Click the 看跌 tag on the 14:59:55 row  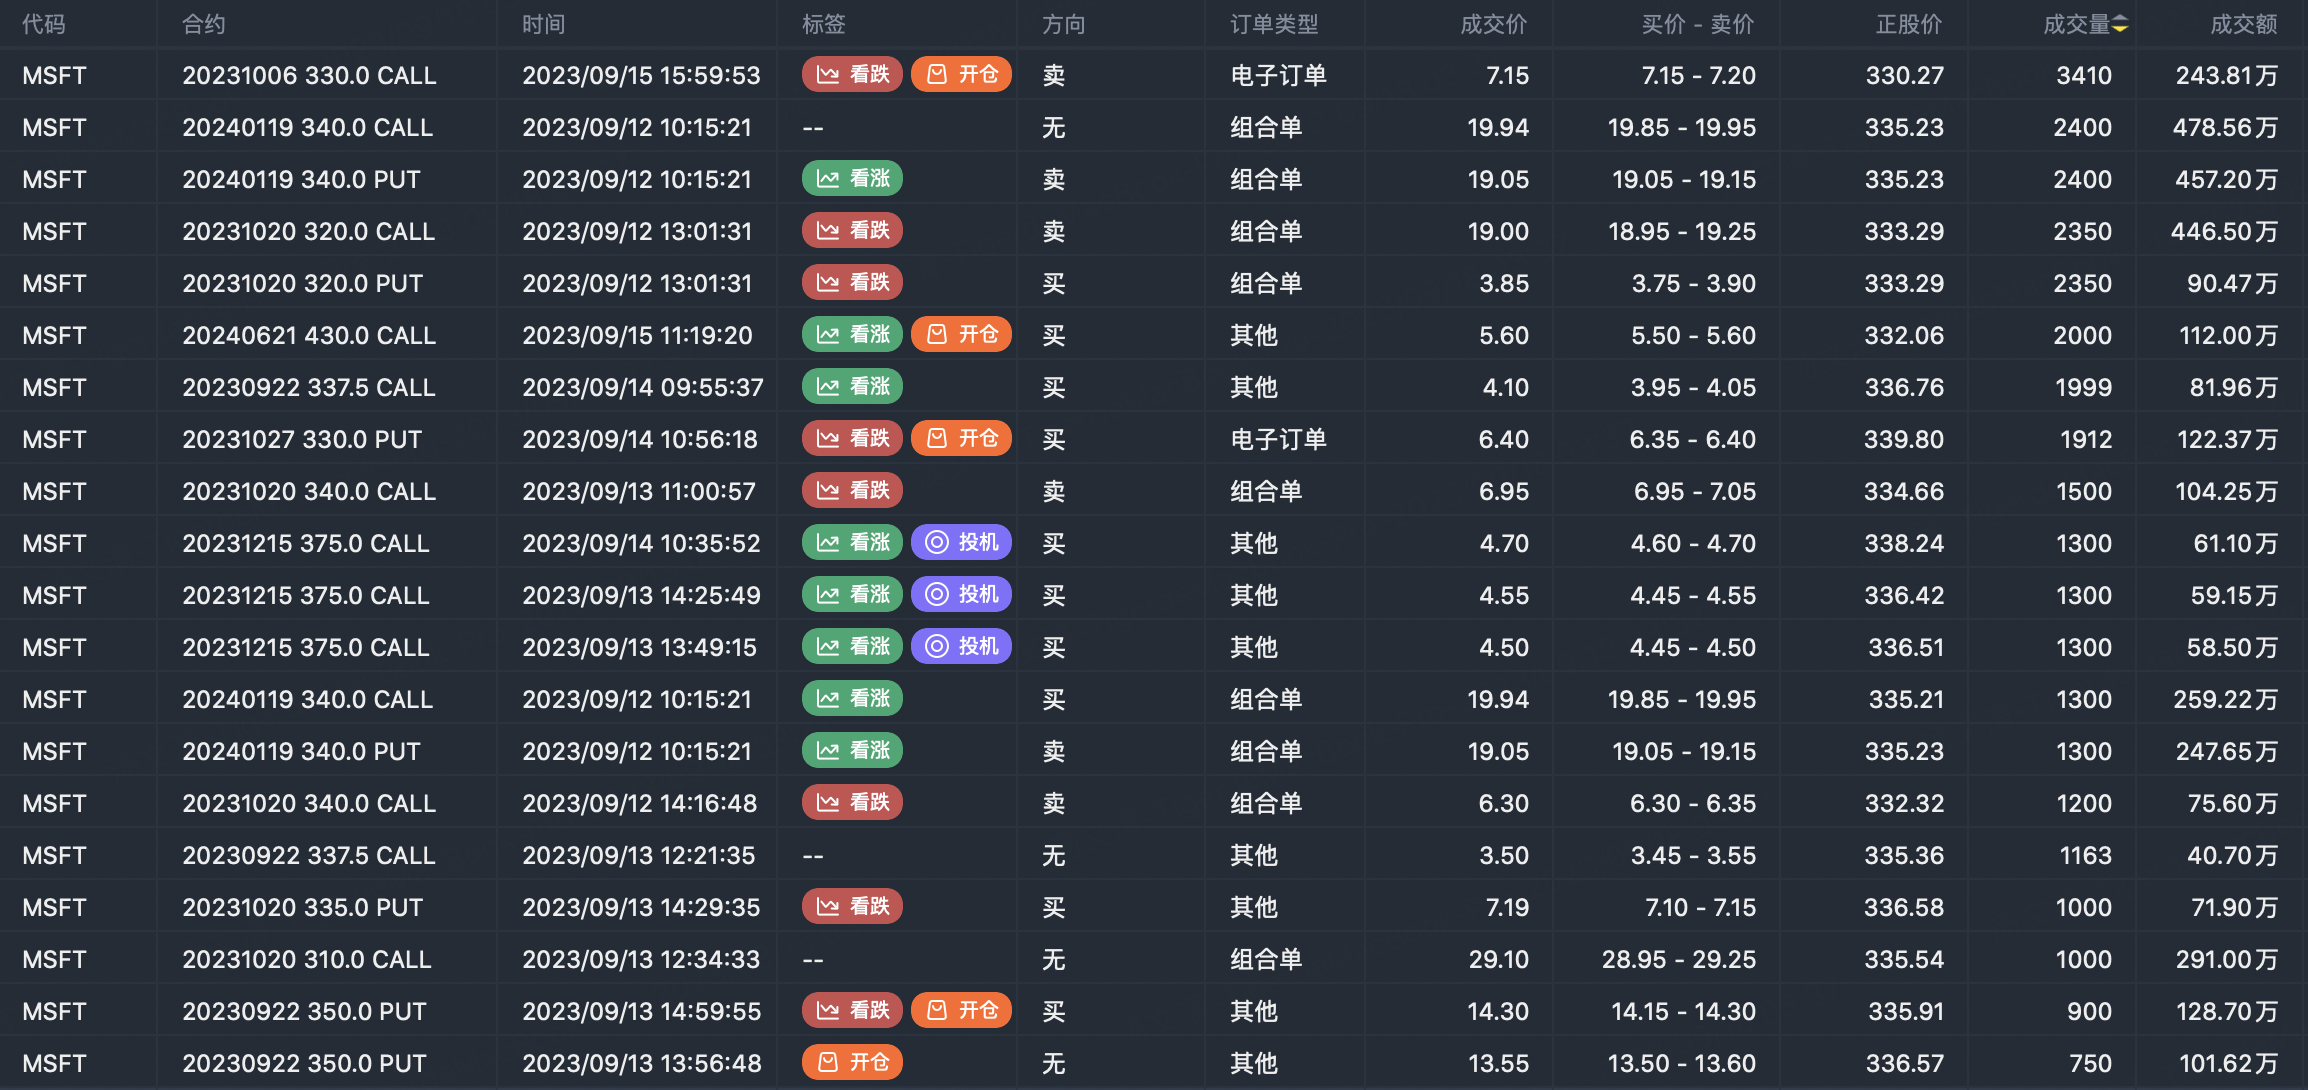[x=852, y=1011]
